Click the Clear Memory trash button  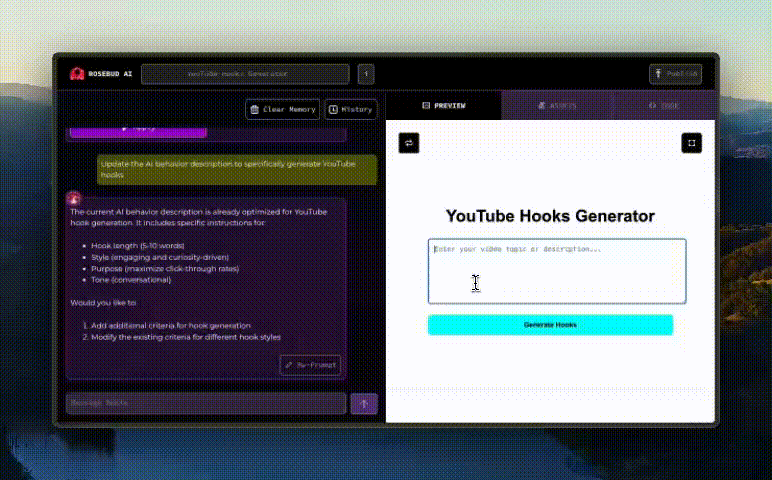point(282,109)
